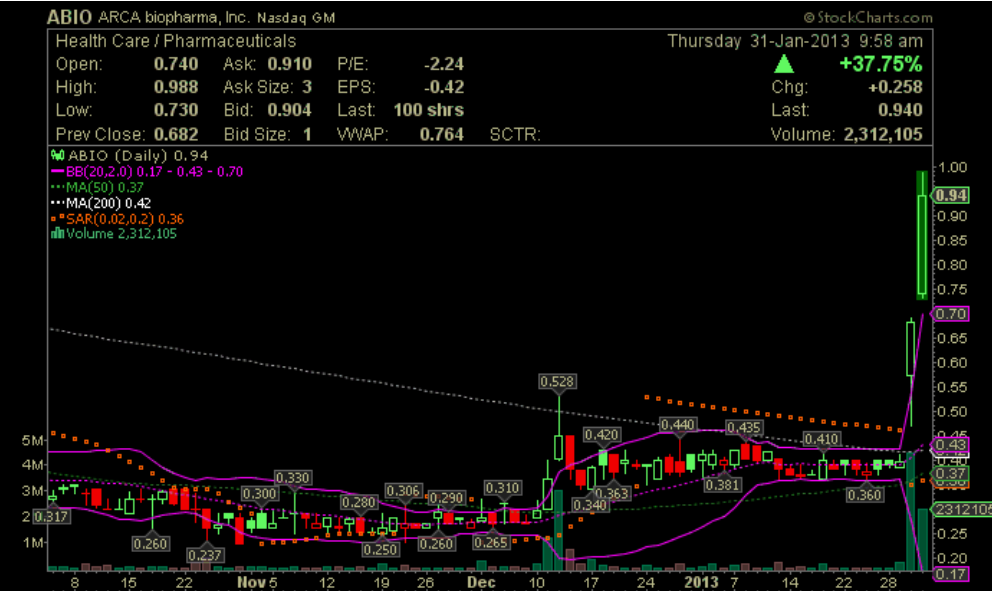Click the 0.250 price label

pyautogui.click(x=381, y=549)
